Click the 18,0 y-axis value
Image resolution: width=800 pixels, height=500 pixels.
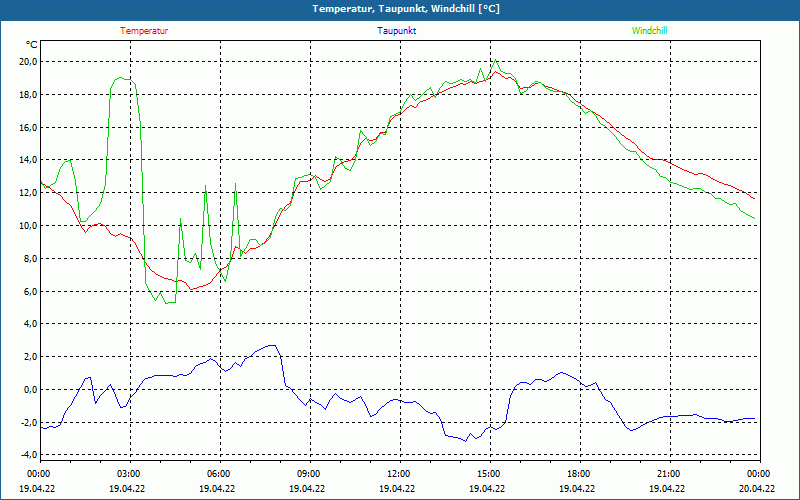[29, 94]
